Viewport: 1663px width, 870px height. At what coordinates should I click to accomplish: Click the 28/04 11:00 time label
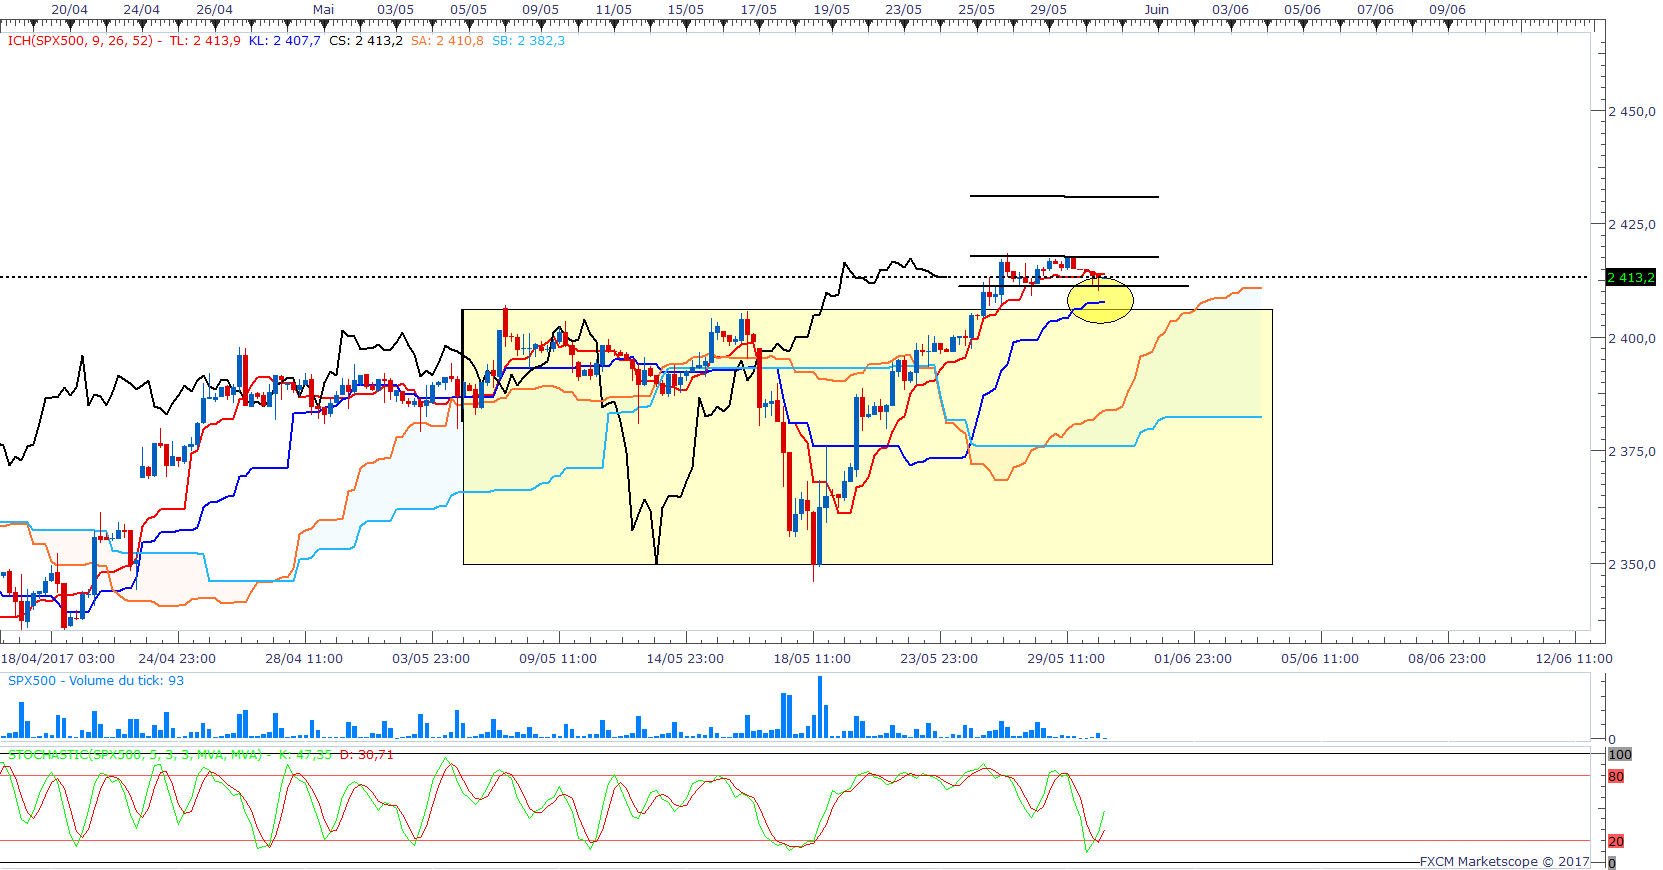tap(304, 659)
